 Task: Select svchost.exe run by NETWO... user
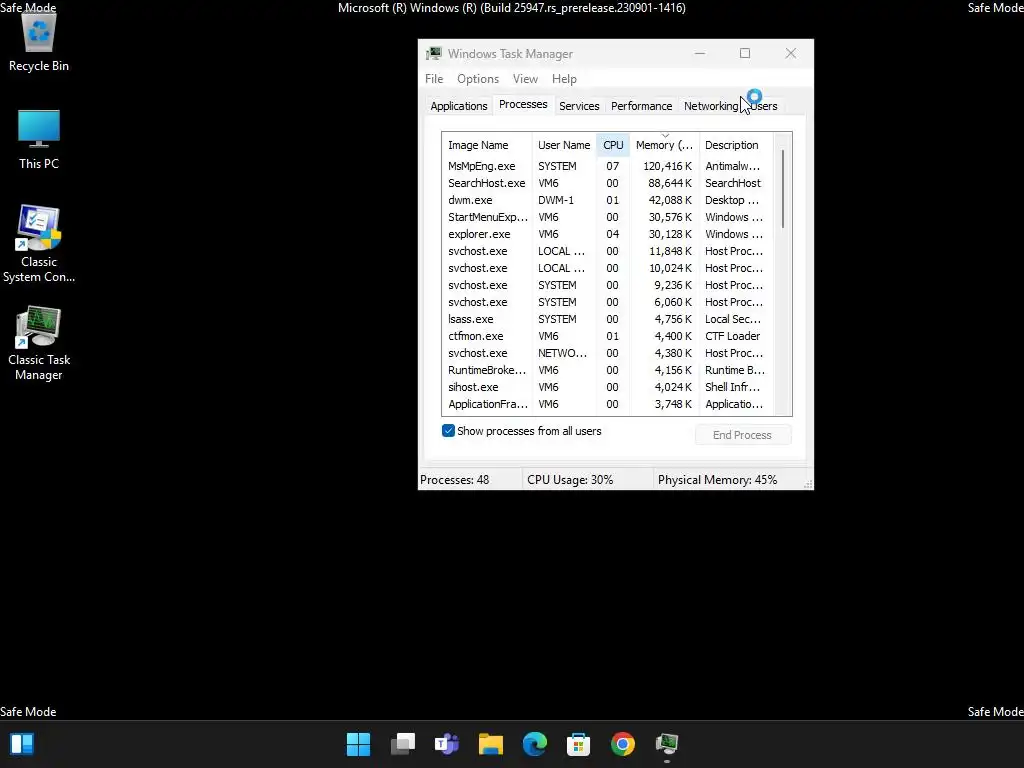pos(607,353)
